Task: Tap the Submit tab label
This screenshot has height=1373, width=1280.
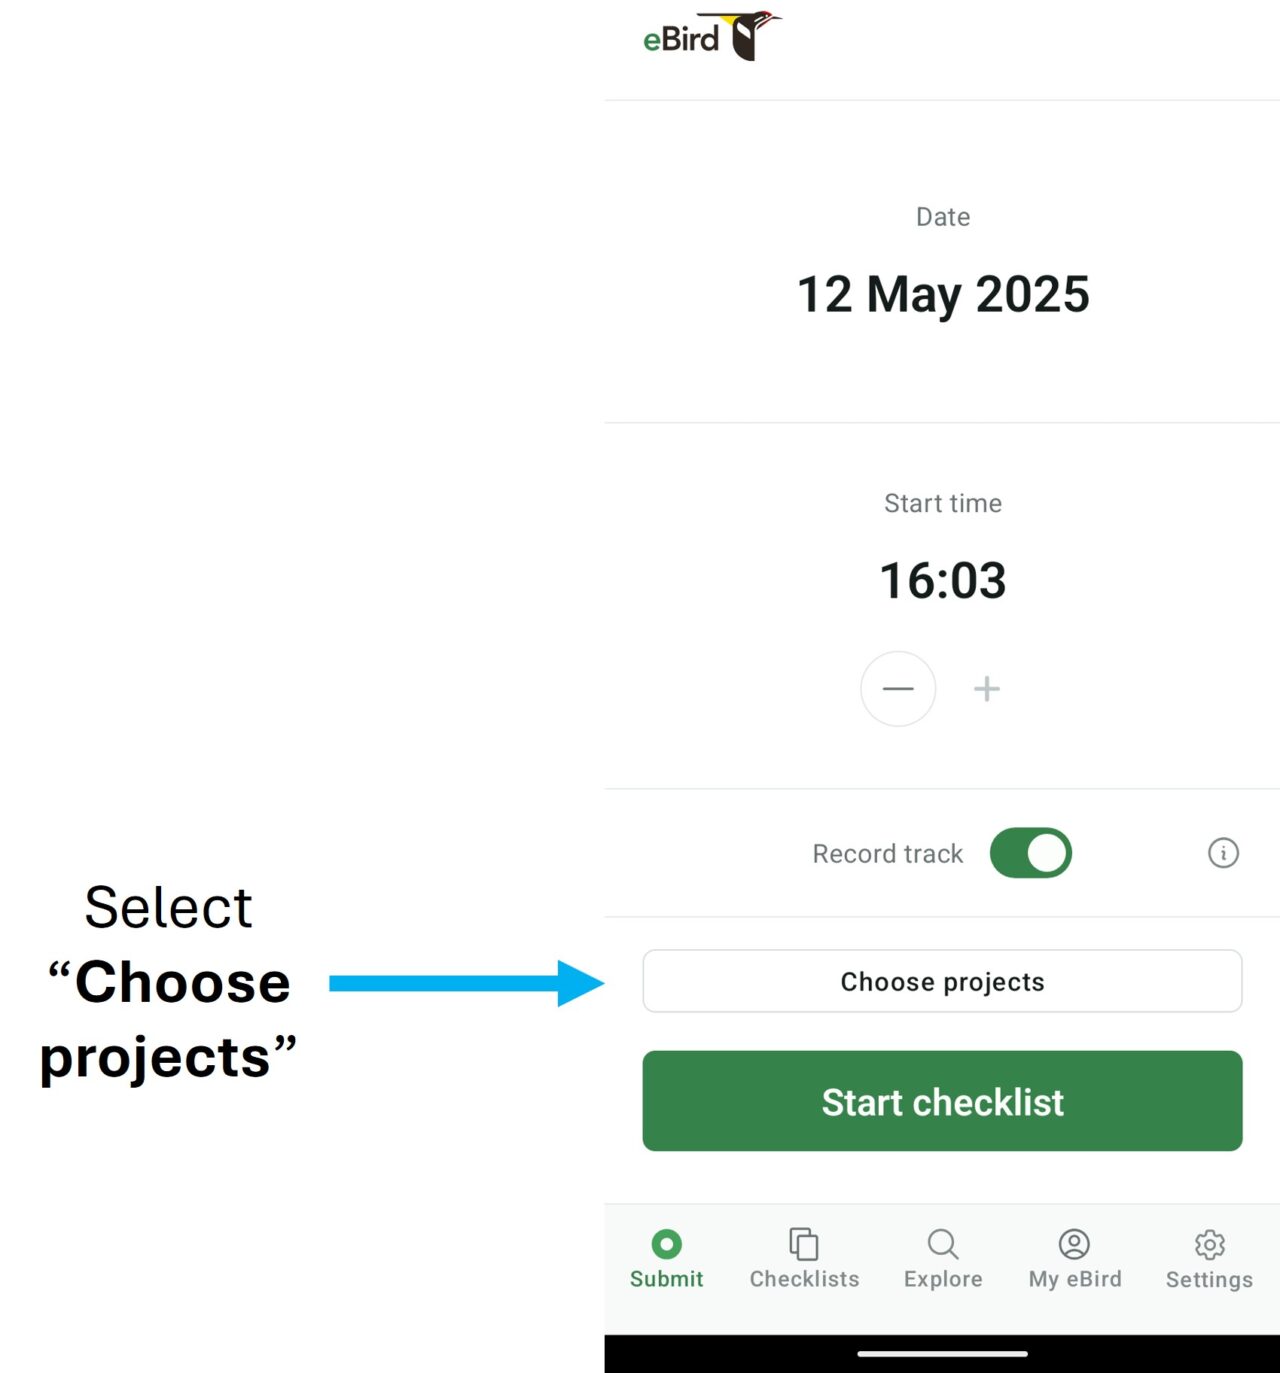Action: coord(666,1279)
